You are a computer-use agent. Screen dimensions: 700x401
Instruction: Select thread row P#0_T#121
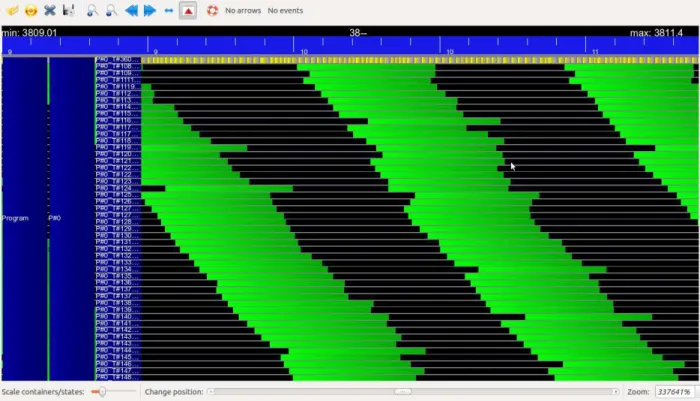click(x=117, y=161)
